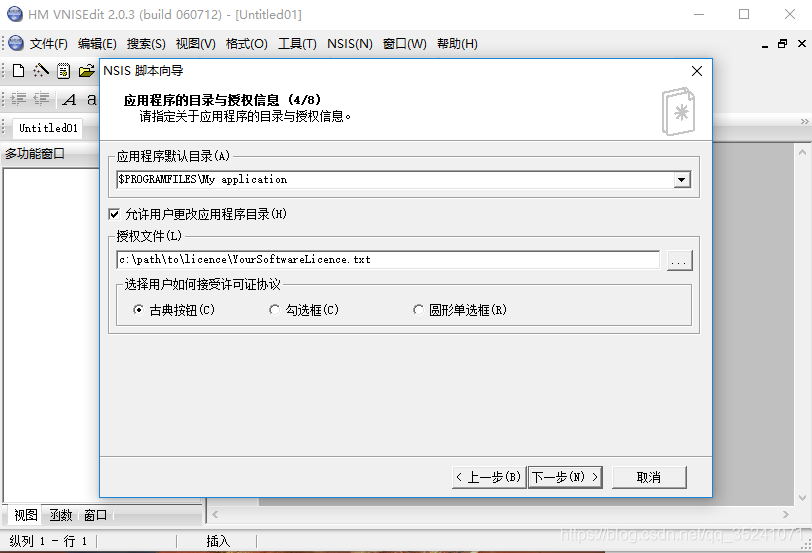The width and height of the screenshot is (812, 553).
Task: Select the 视图 tab in side panel
Action: [25, 515]
